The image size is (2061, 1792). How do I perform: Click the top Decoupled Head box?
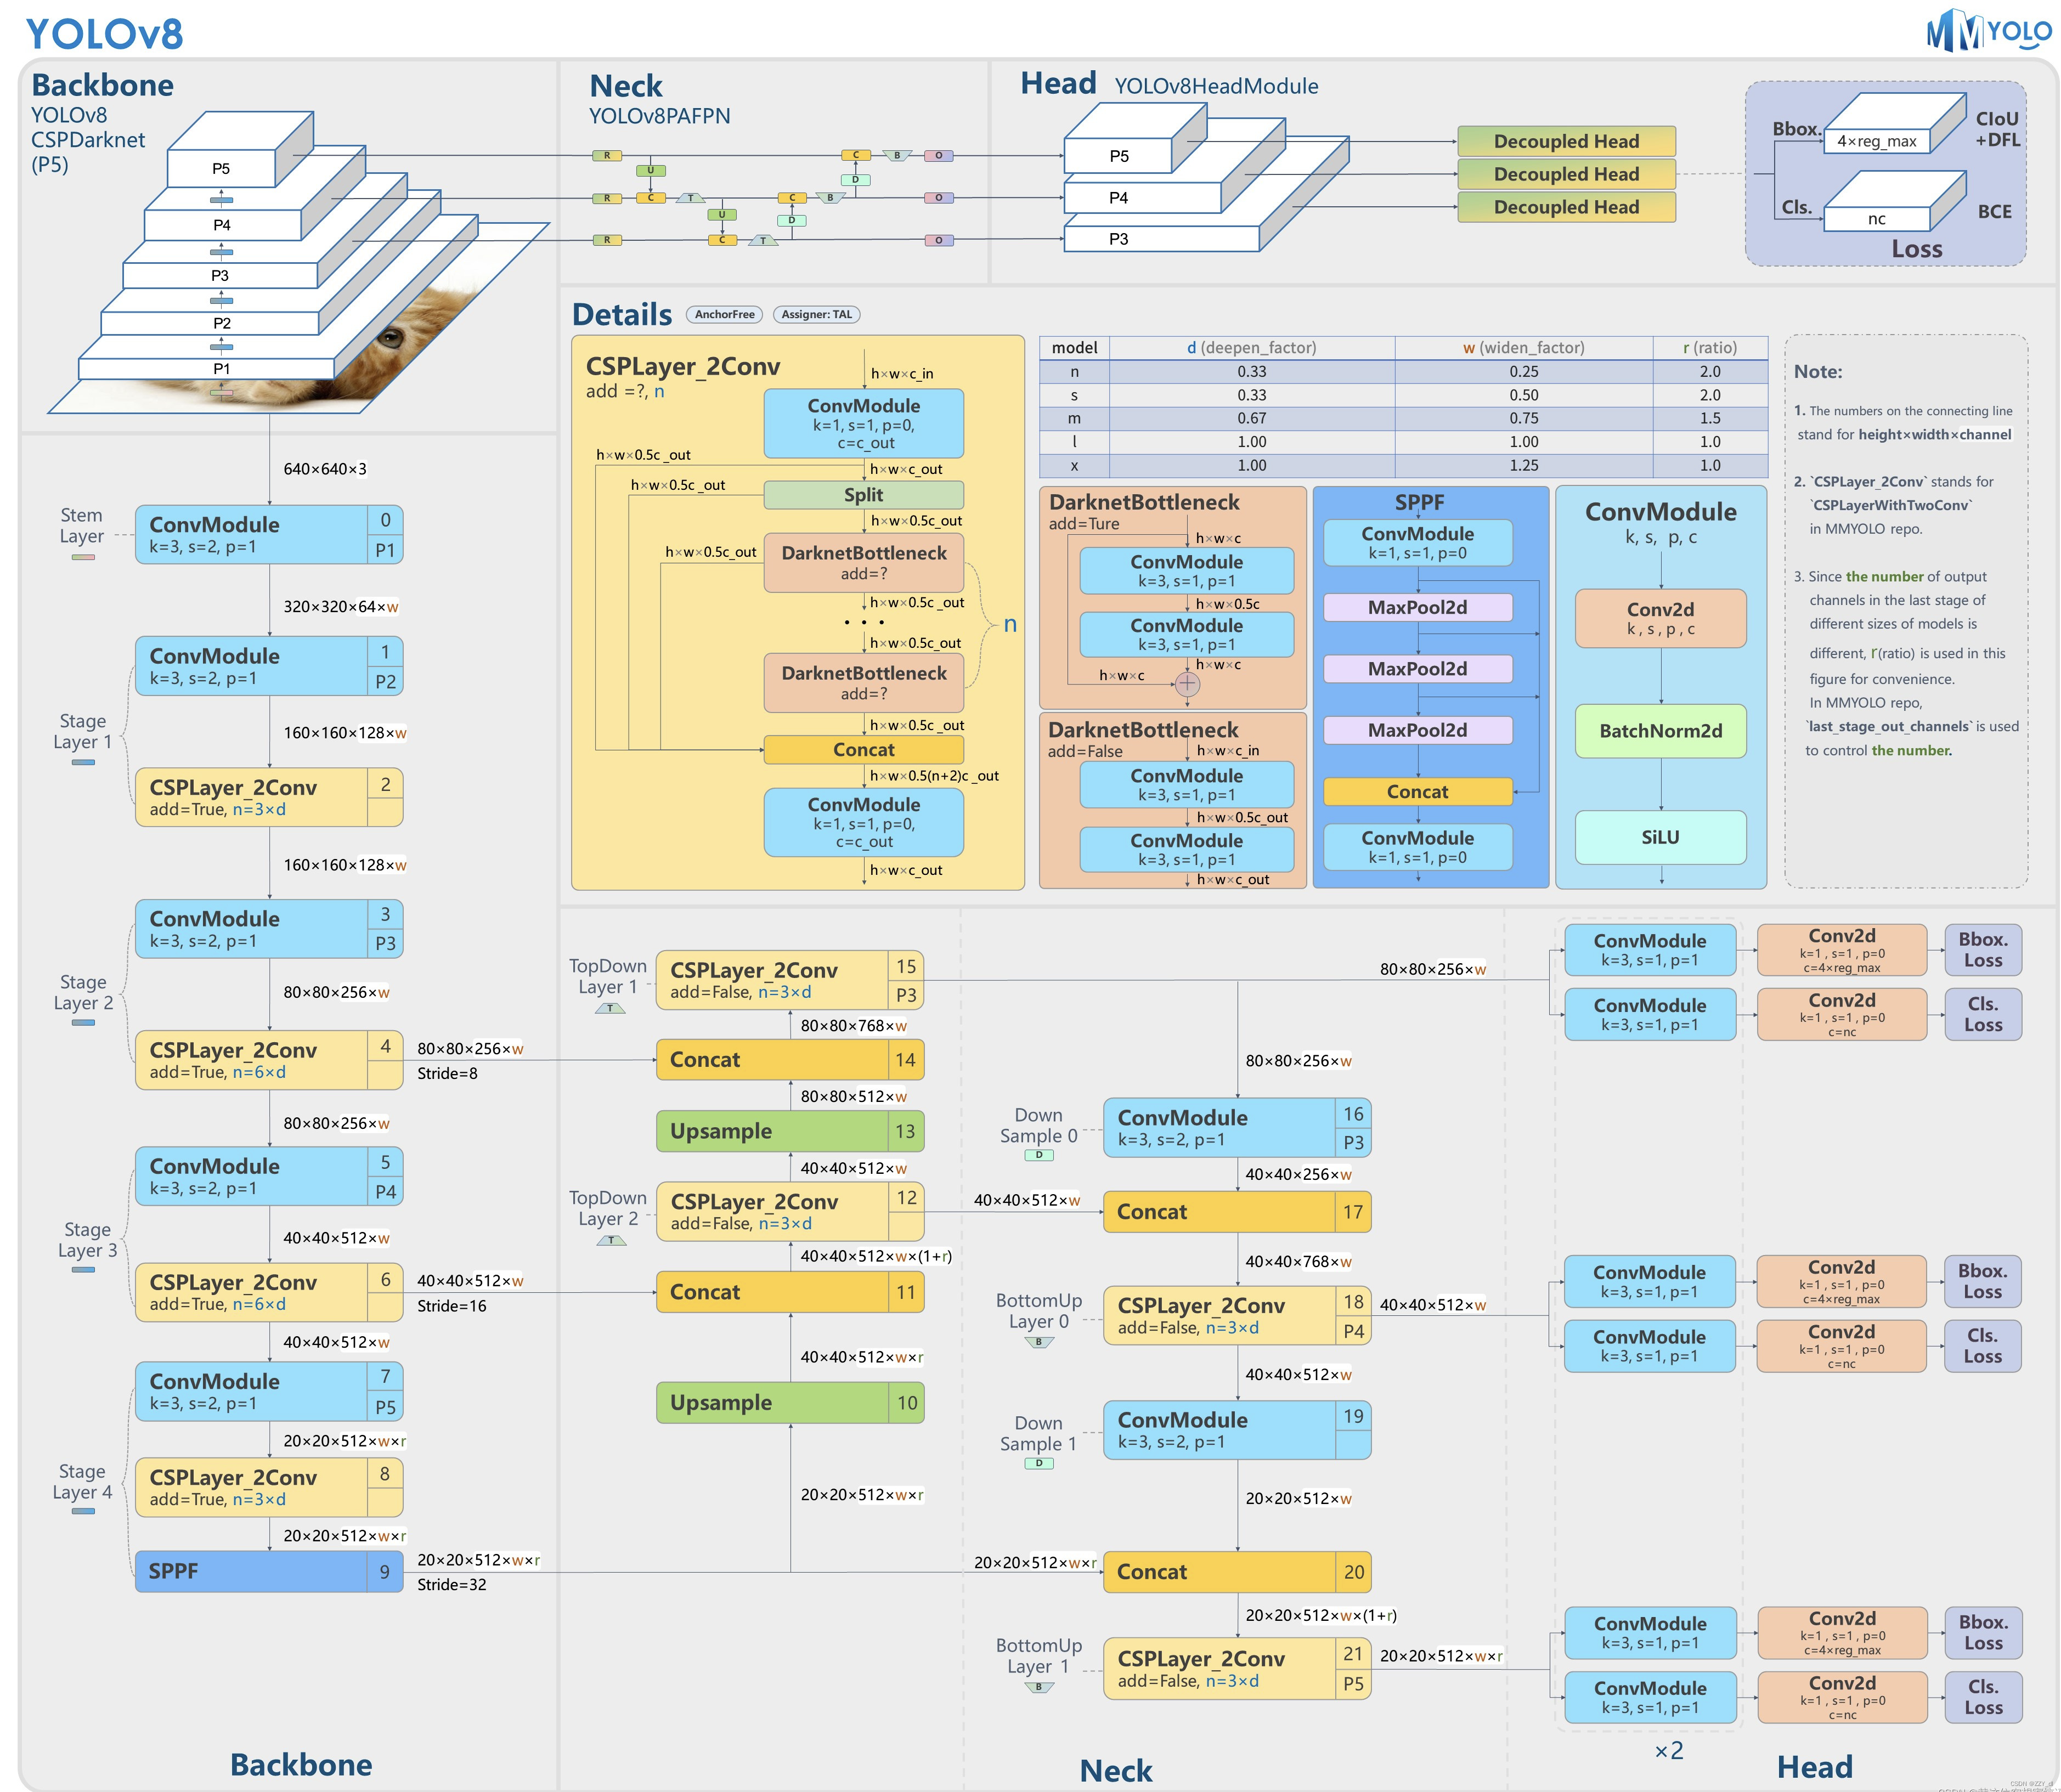[1566, 141]
